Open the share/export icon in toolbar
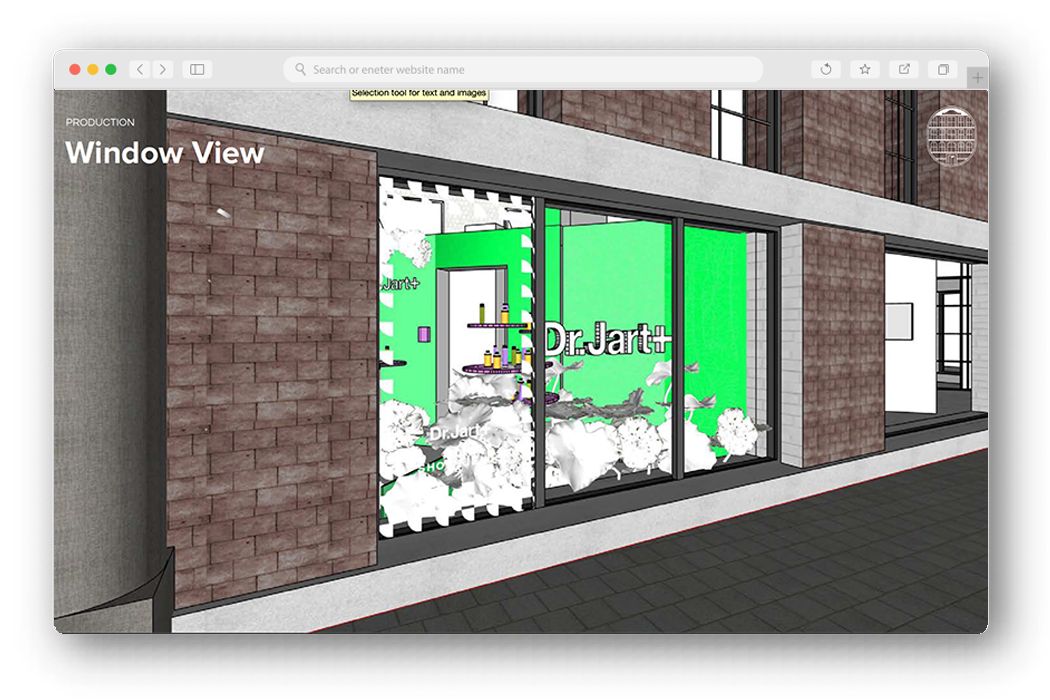 pos(904,69)
